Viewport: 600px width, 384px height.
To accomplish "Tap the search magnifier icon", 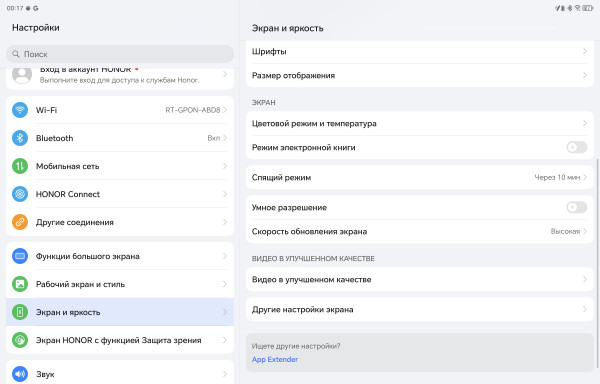I will pos(16,54).
